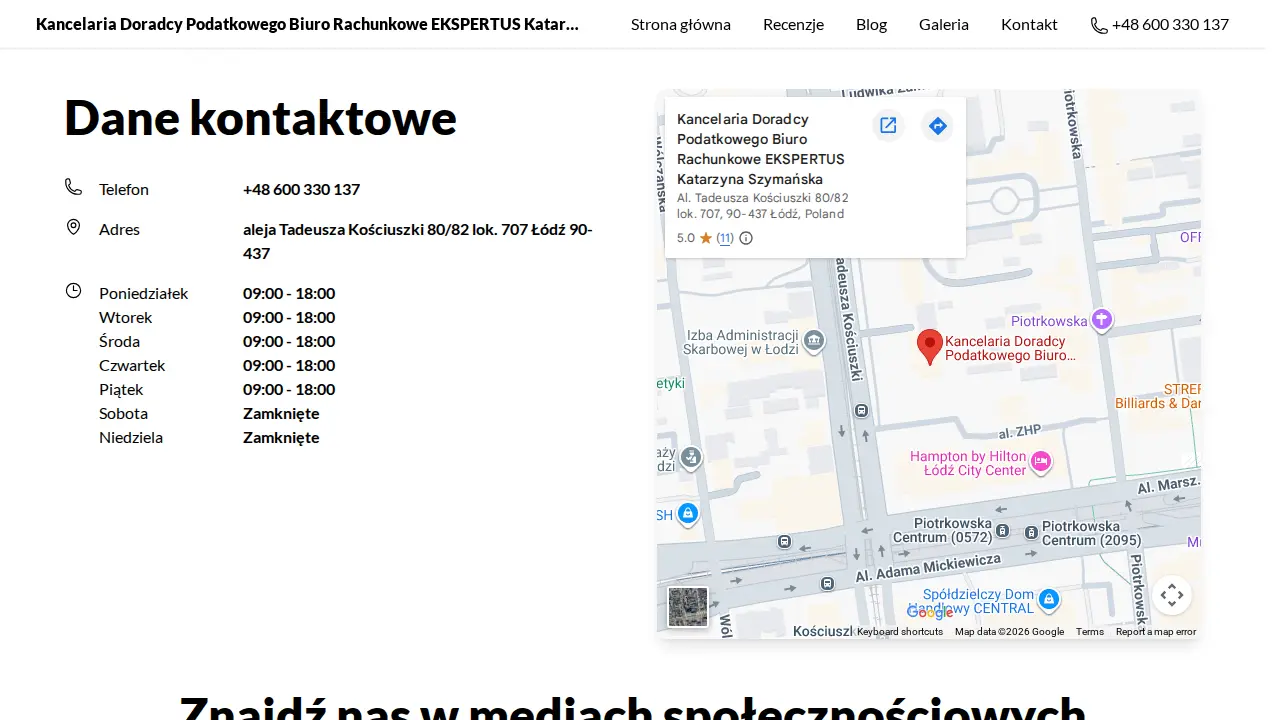Open the Kontakt page
The width and height of the screenshot is (1280, 720).
(x=1029, y=24)
